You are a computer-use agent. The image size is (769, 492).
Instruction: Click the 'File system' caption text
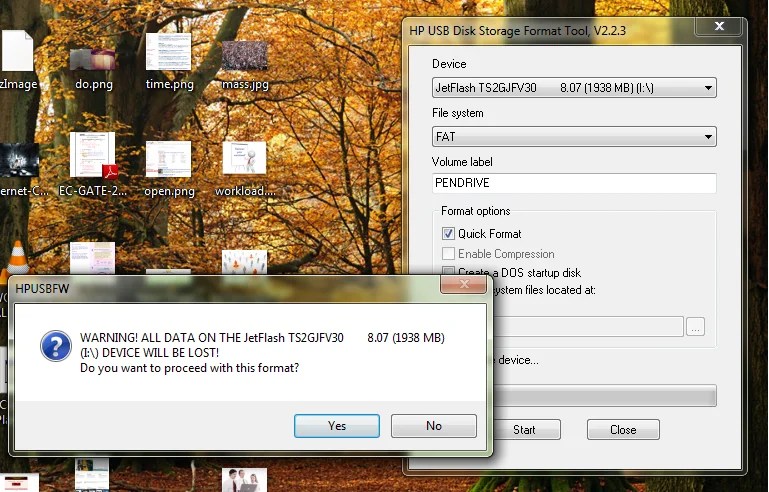pyautogui.click(x=457, y=113)
